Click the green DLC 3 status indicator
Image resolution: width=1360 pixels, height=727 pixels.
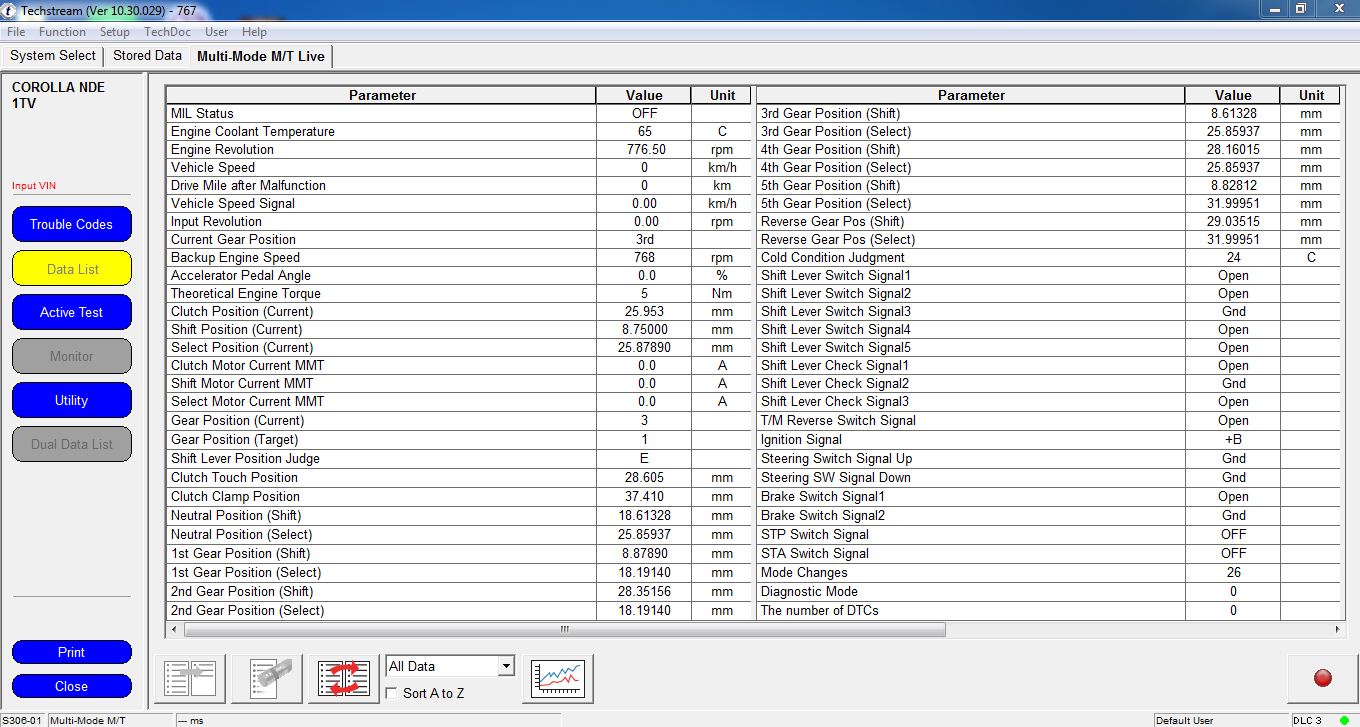pyautogui.click(x=1344, y=720)
